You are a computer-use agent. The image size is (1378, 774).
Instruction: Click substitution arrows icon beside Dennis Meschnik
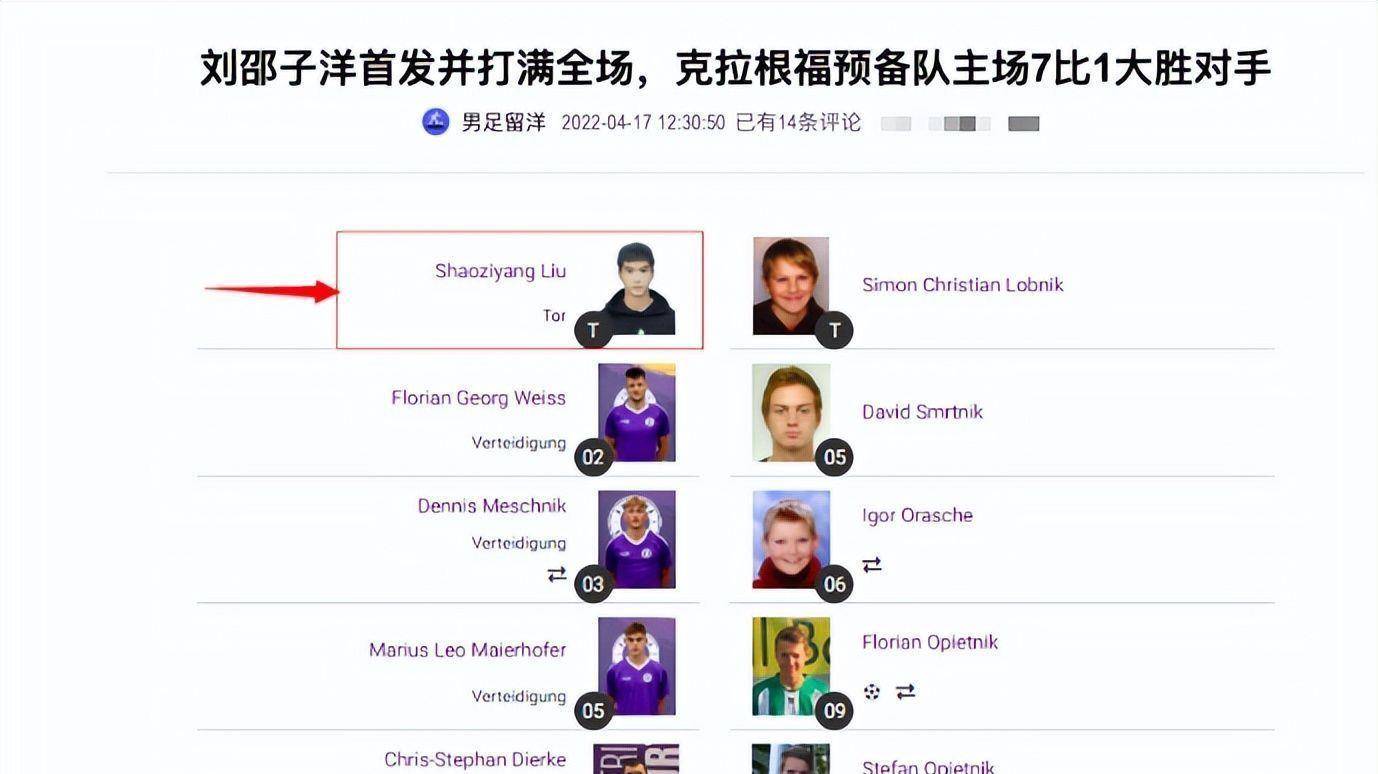click(557, 574)
